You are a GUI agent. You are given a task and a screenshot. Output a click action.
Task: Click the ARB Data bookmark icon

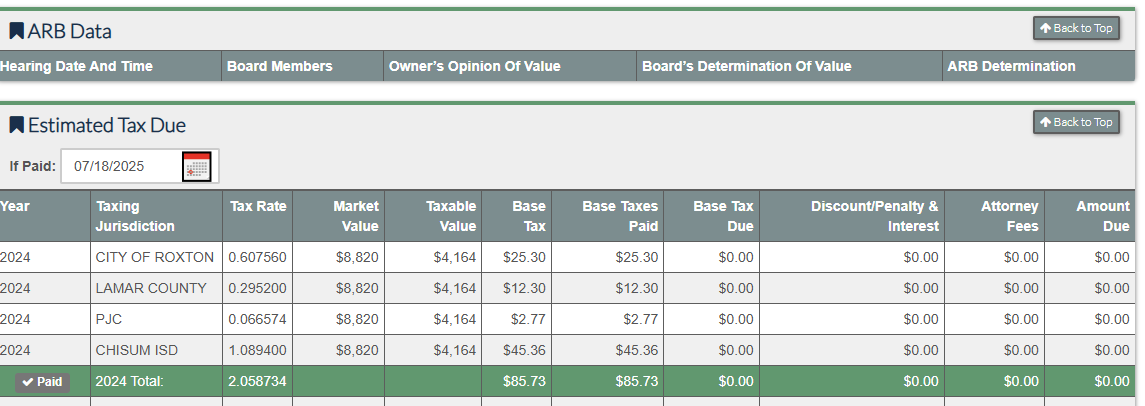coord(16,31)
